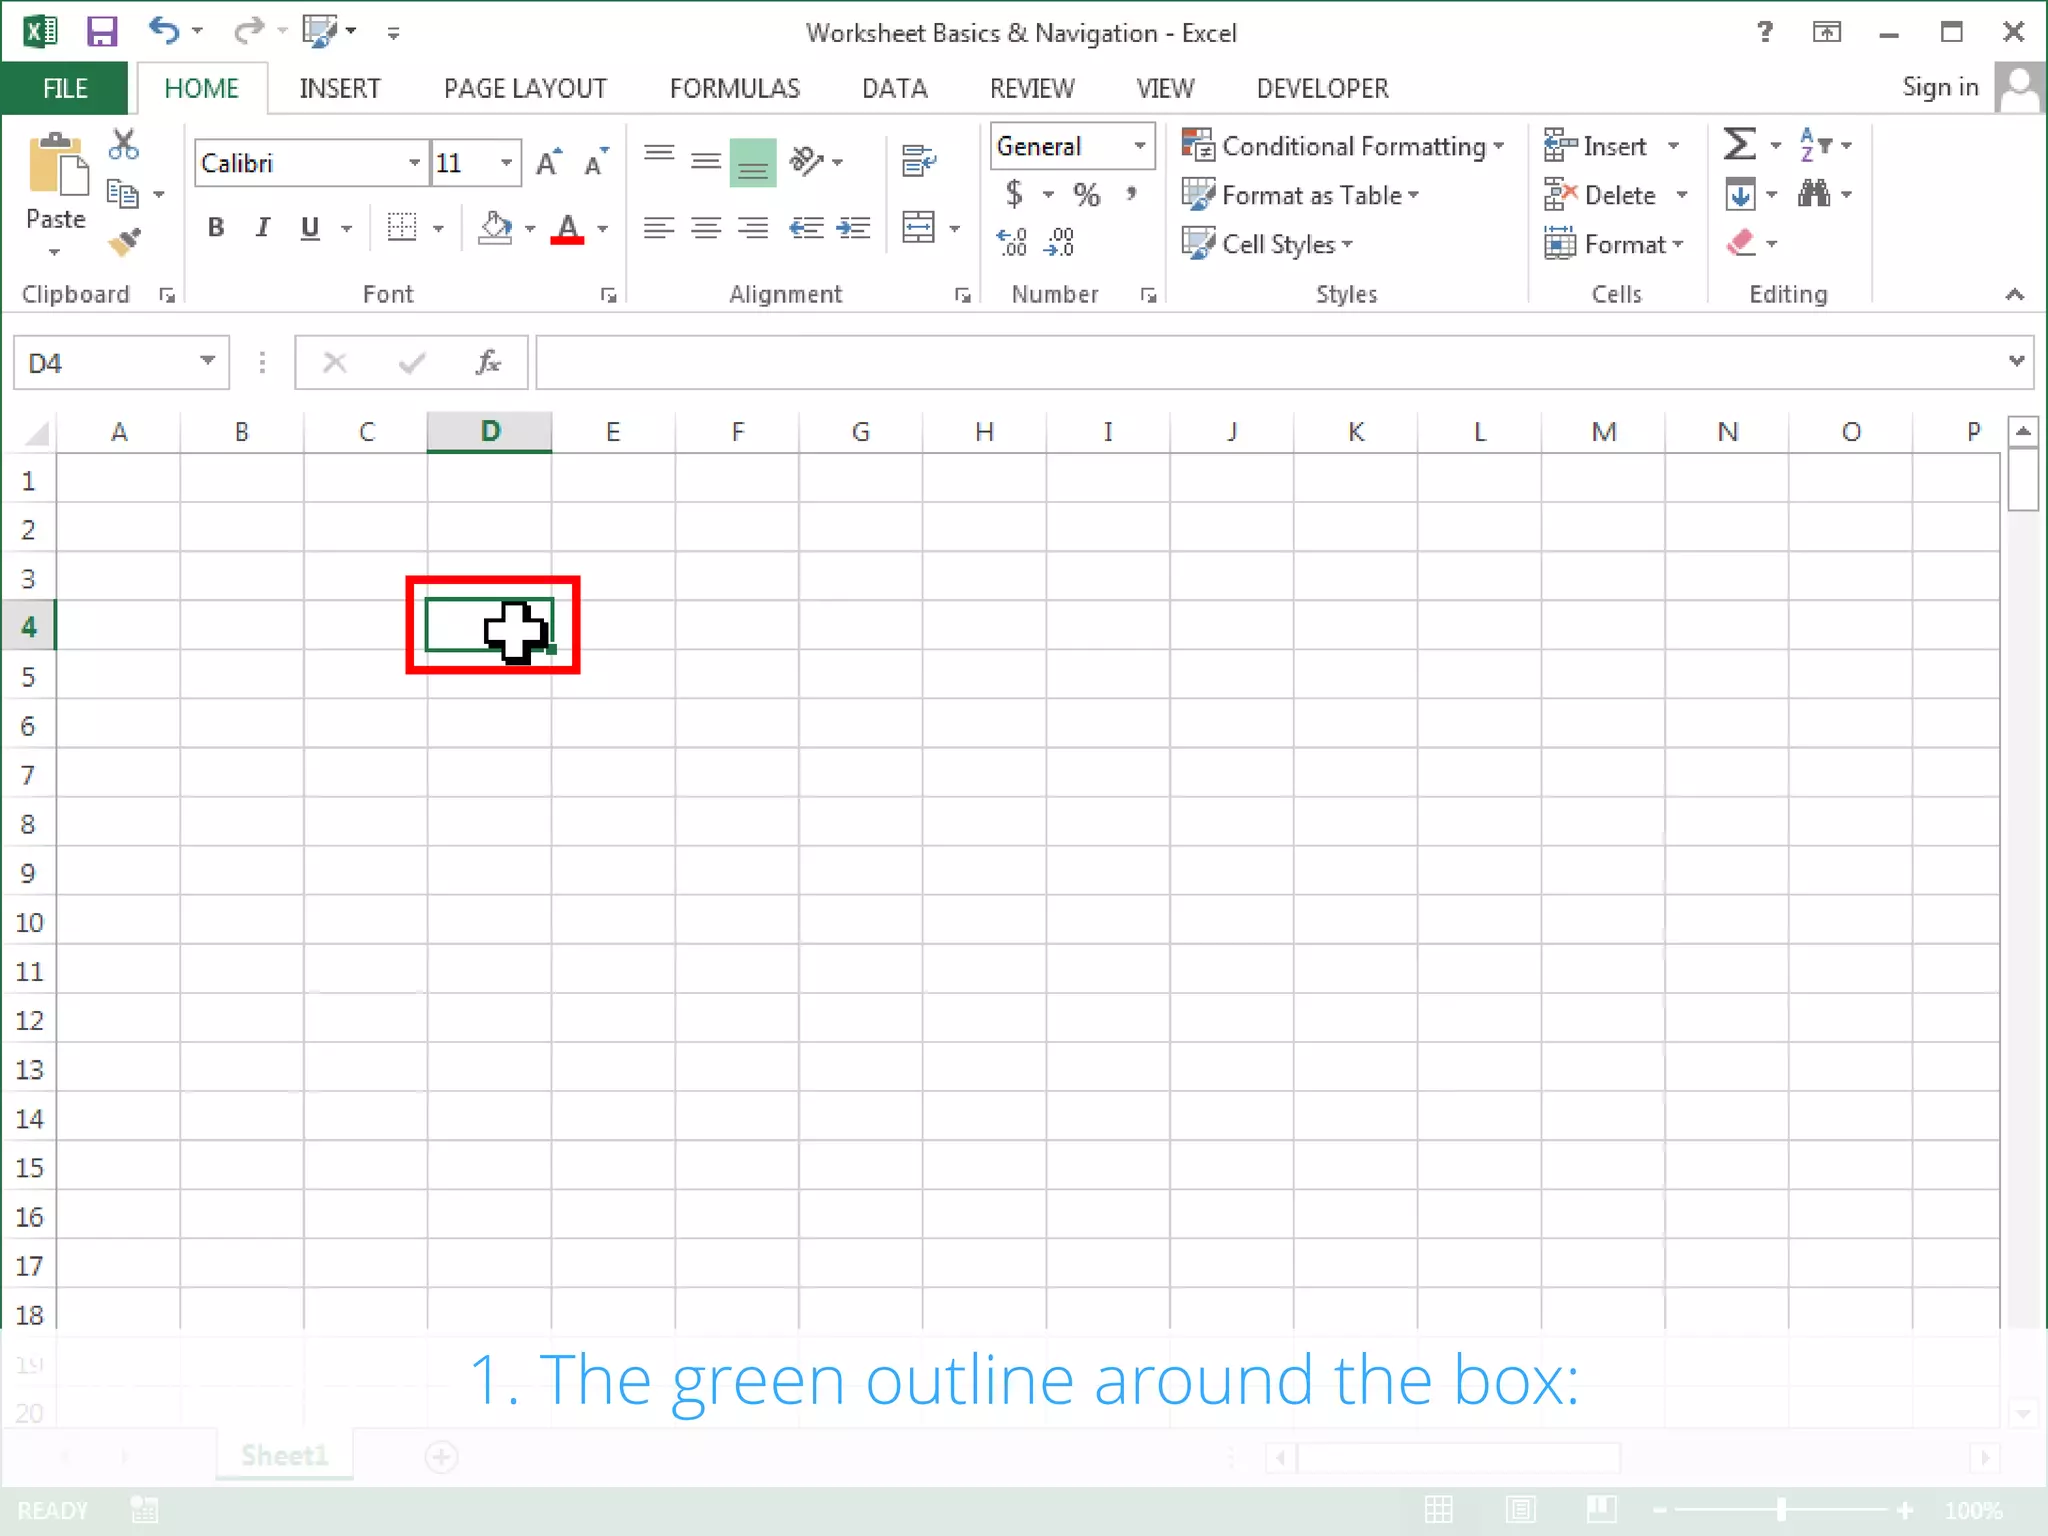Viewport: 2048px width, 1536px height.
Task: Click the Increase Indent icon
Action: tap(853, 228)
